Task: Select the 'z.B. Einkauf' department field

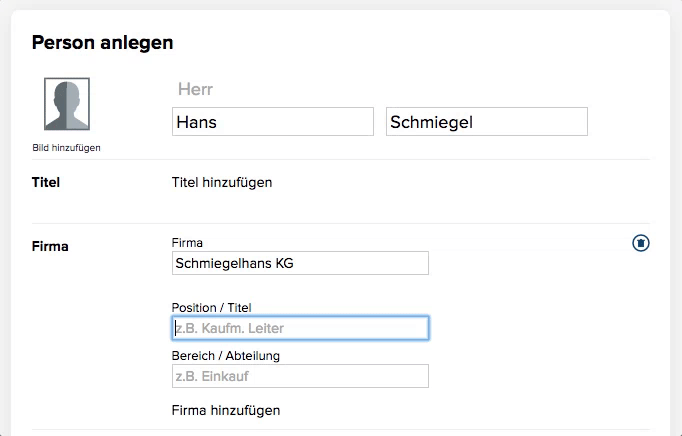Action: (300, 376)
